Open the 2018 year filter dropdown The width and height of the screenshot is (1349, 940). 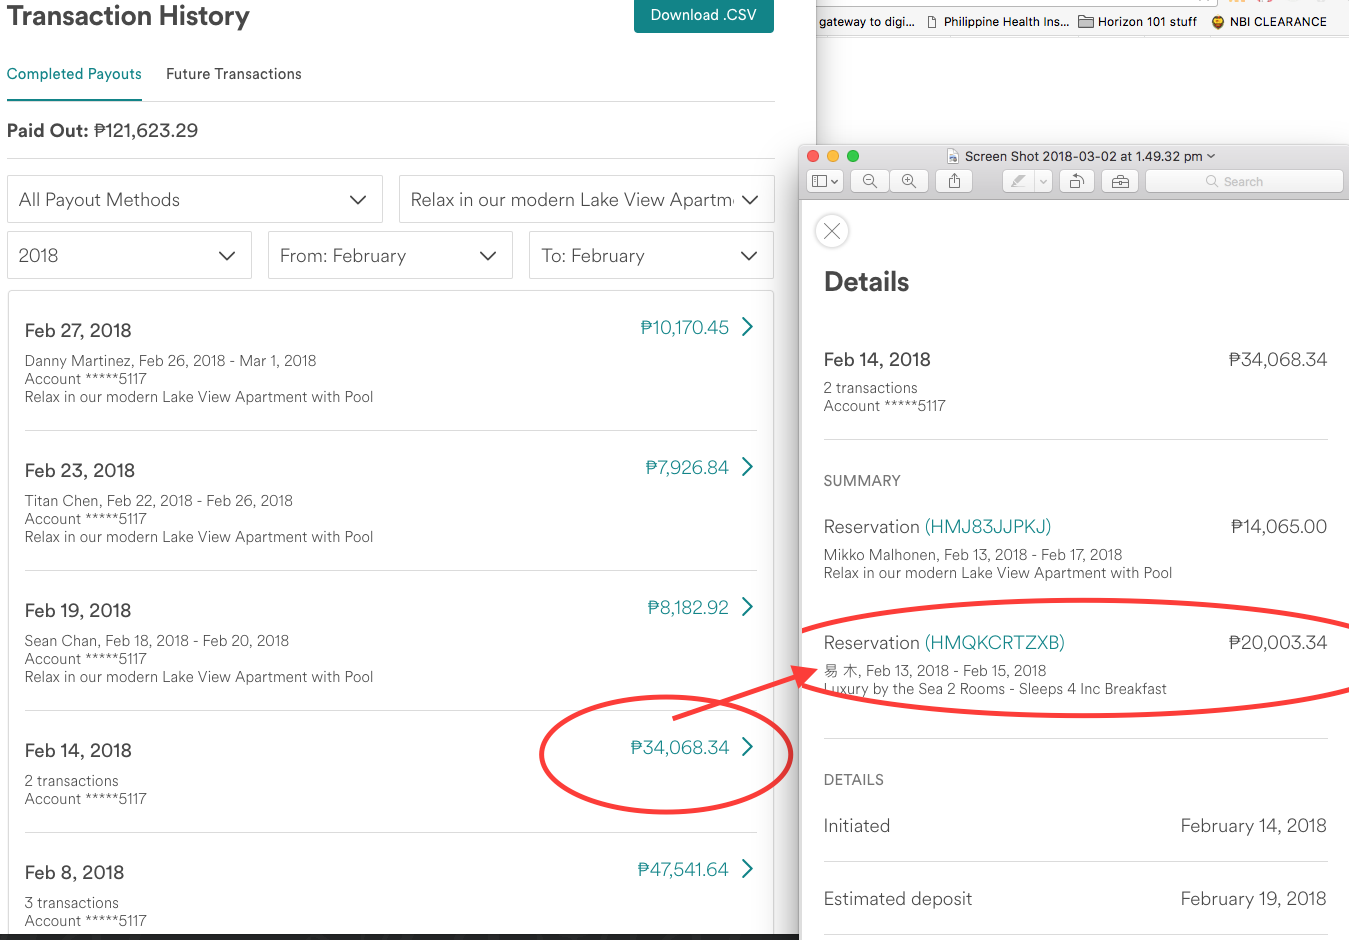coord(129,255)
